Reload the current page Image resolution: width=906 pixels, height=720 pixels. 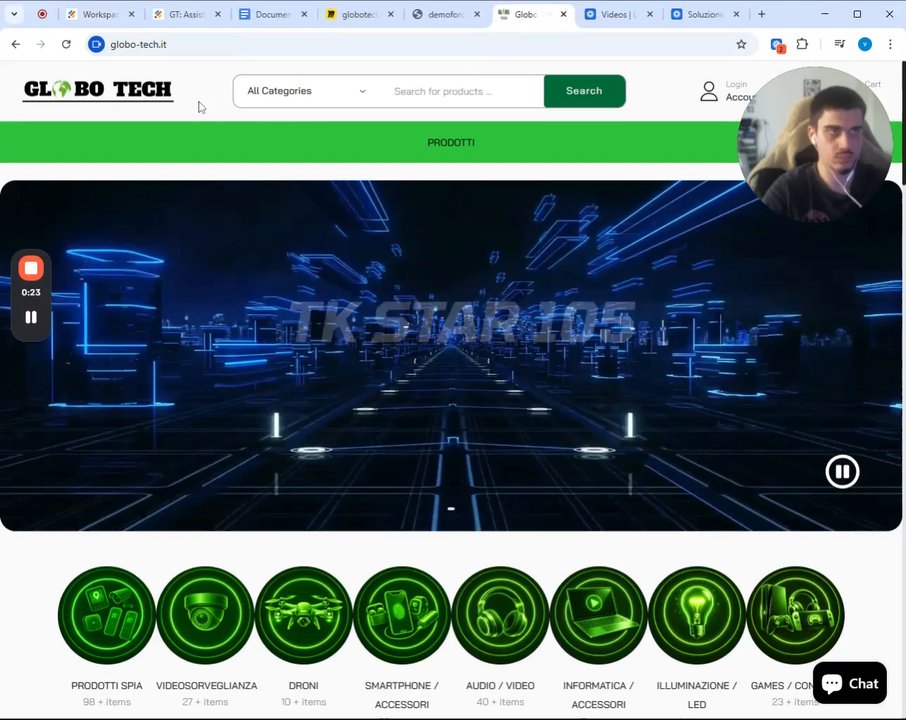tap(66, 44)
